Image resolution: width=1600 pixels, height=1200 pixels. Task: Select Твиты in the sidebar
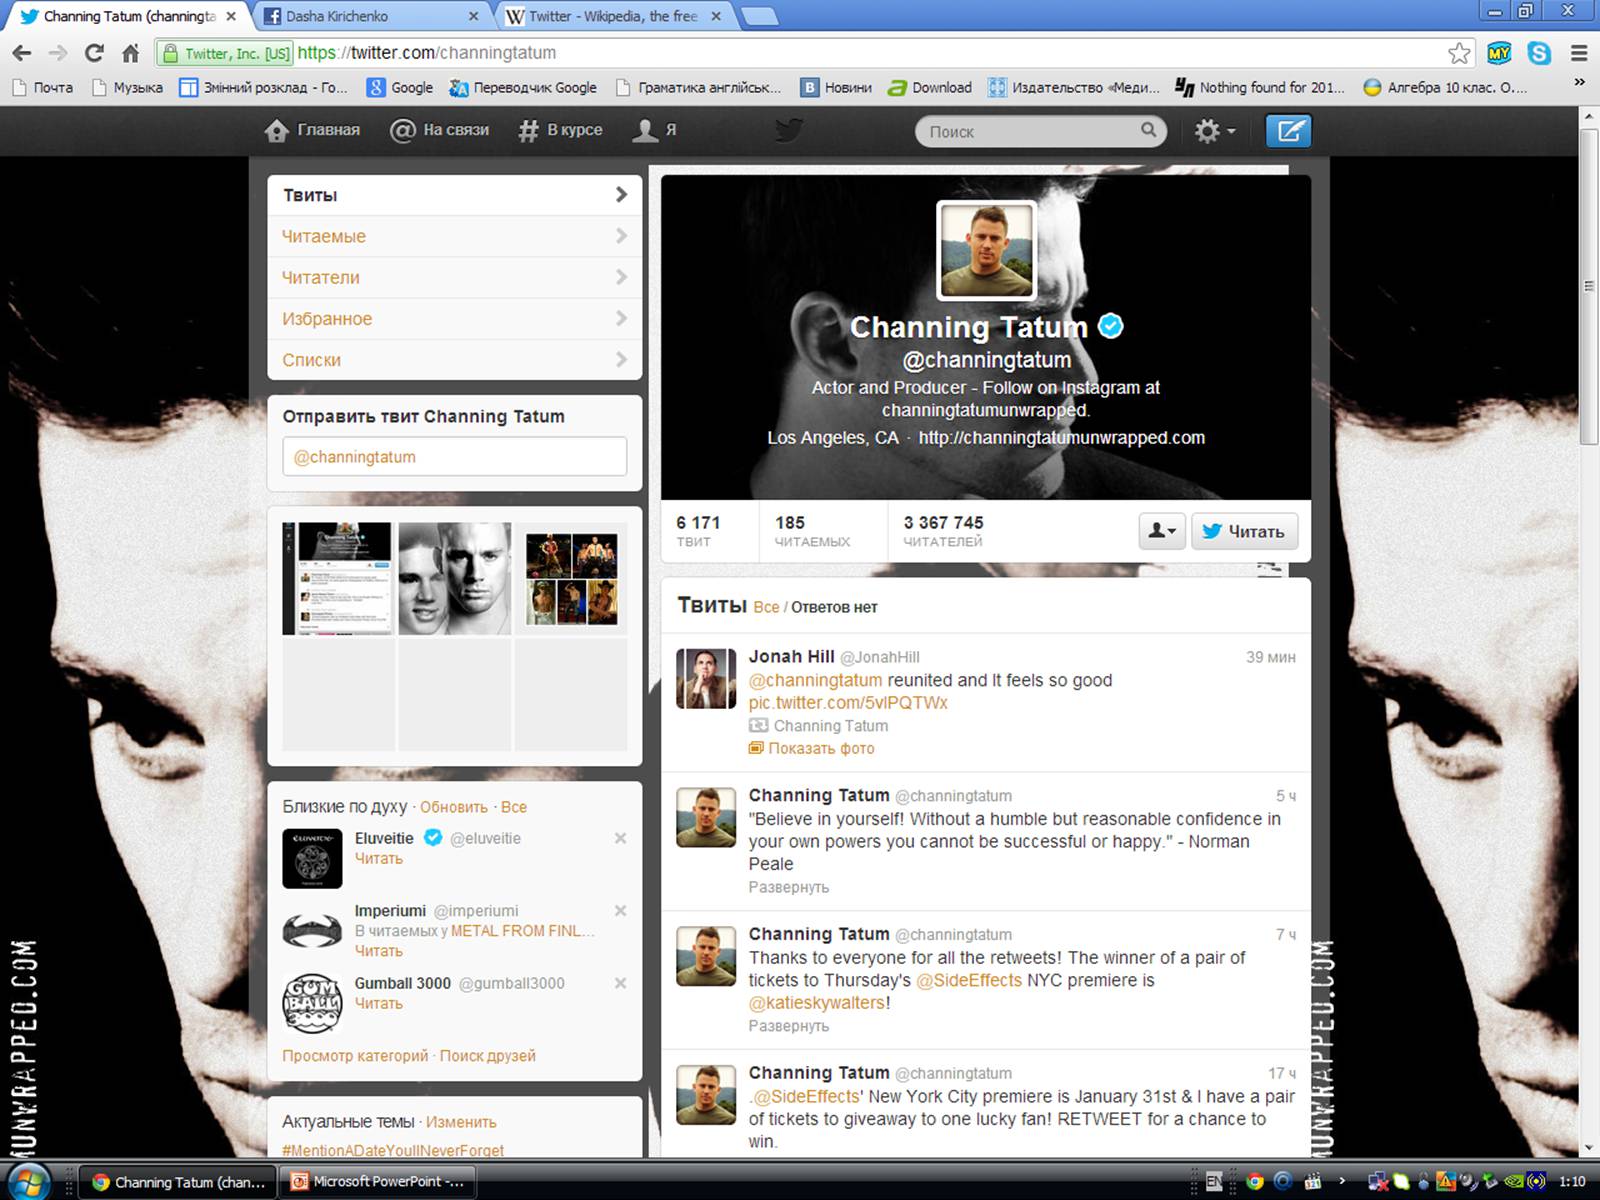[455, 195]
